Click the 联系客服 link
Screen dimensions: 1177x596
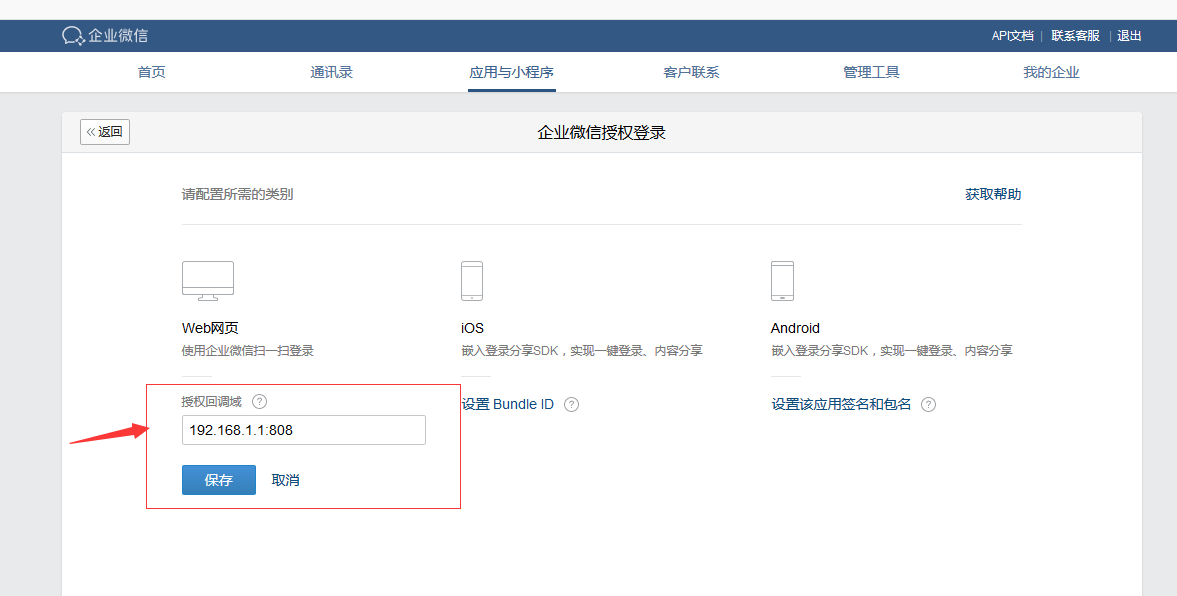point(1075,36)
